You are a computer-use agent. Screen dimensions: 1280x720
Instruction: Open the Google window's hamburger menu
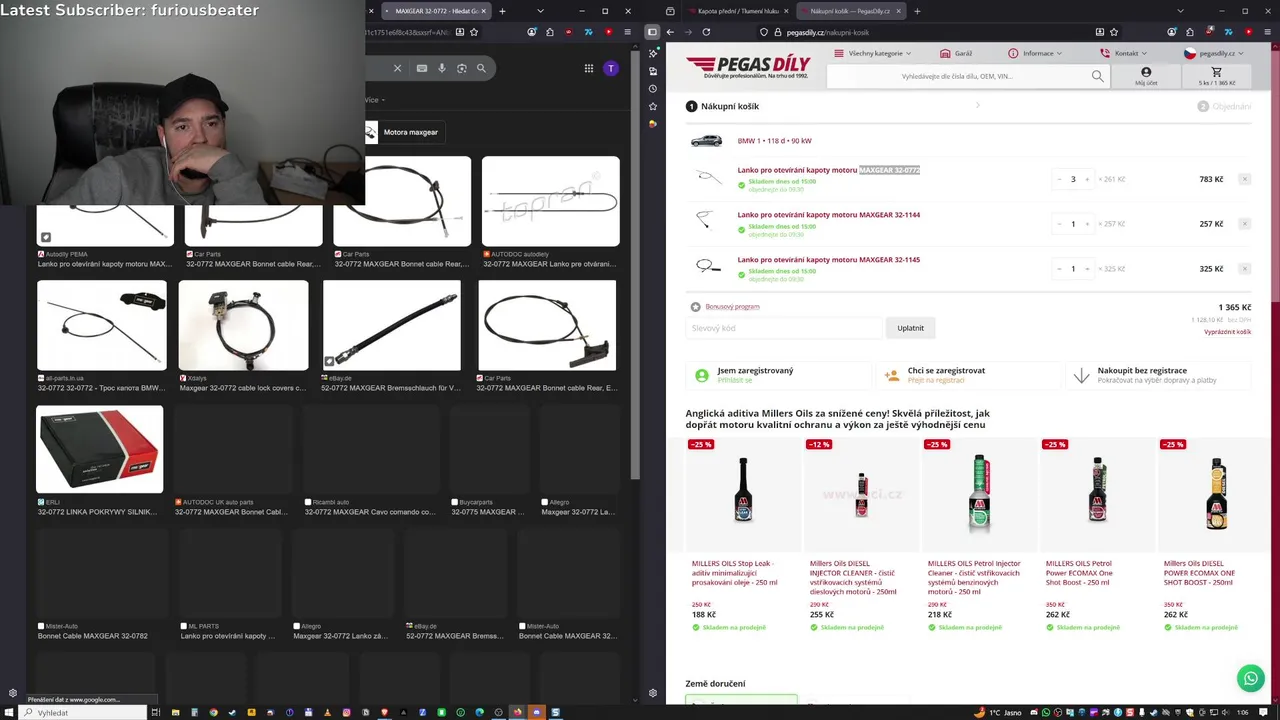pos(627,32)
